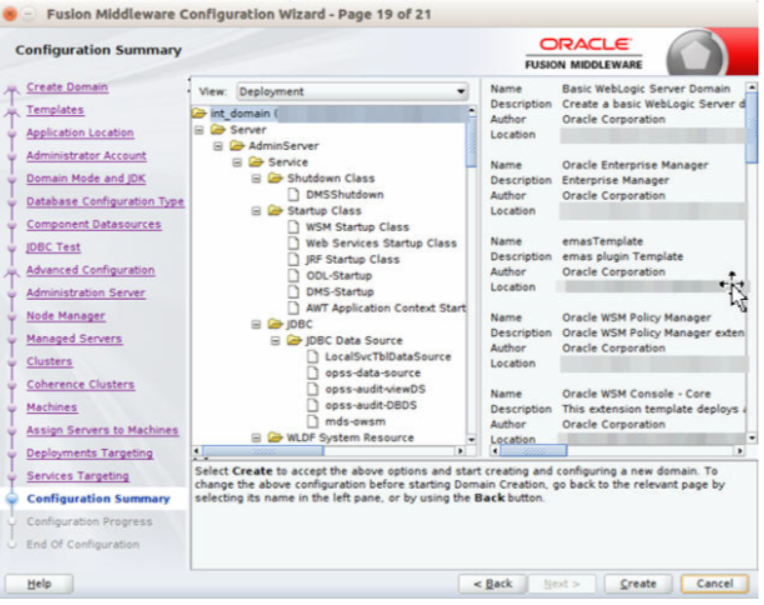Screen dimensions: 764x605
Task: Click the Cancel button
Action: [714, 584]
